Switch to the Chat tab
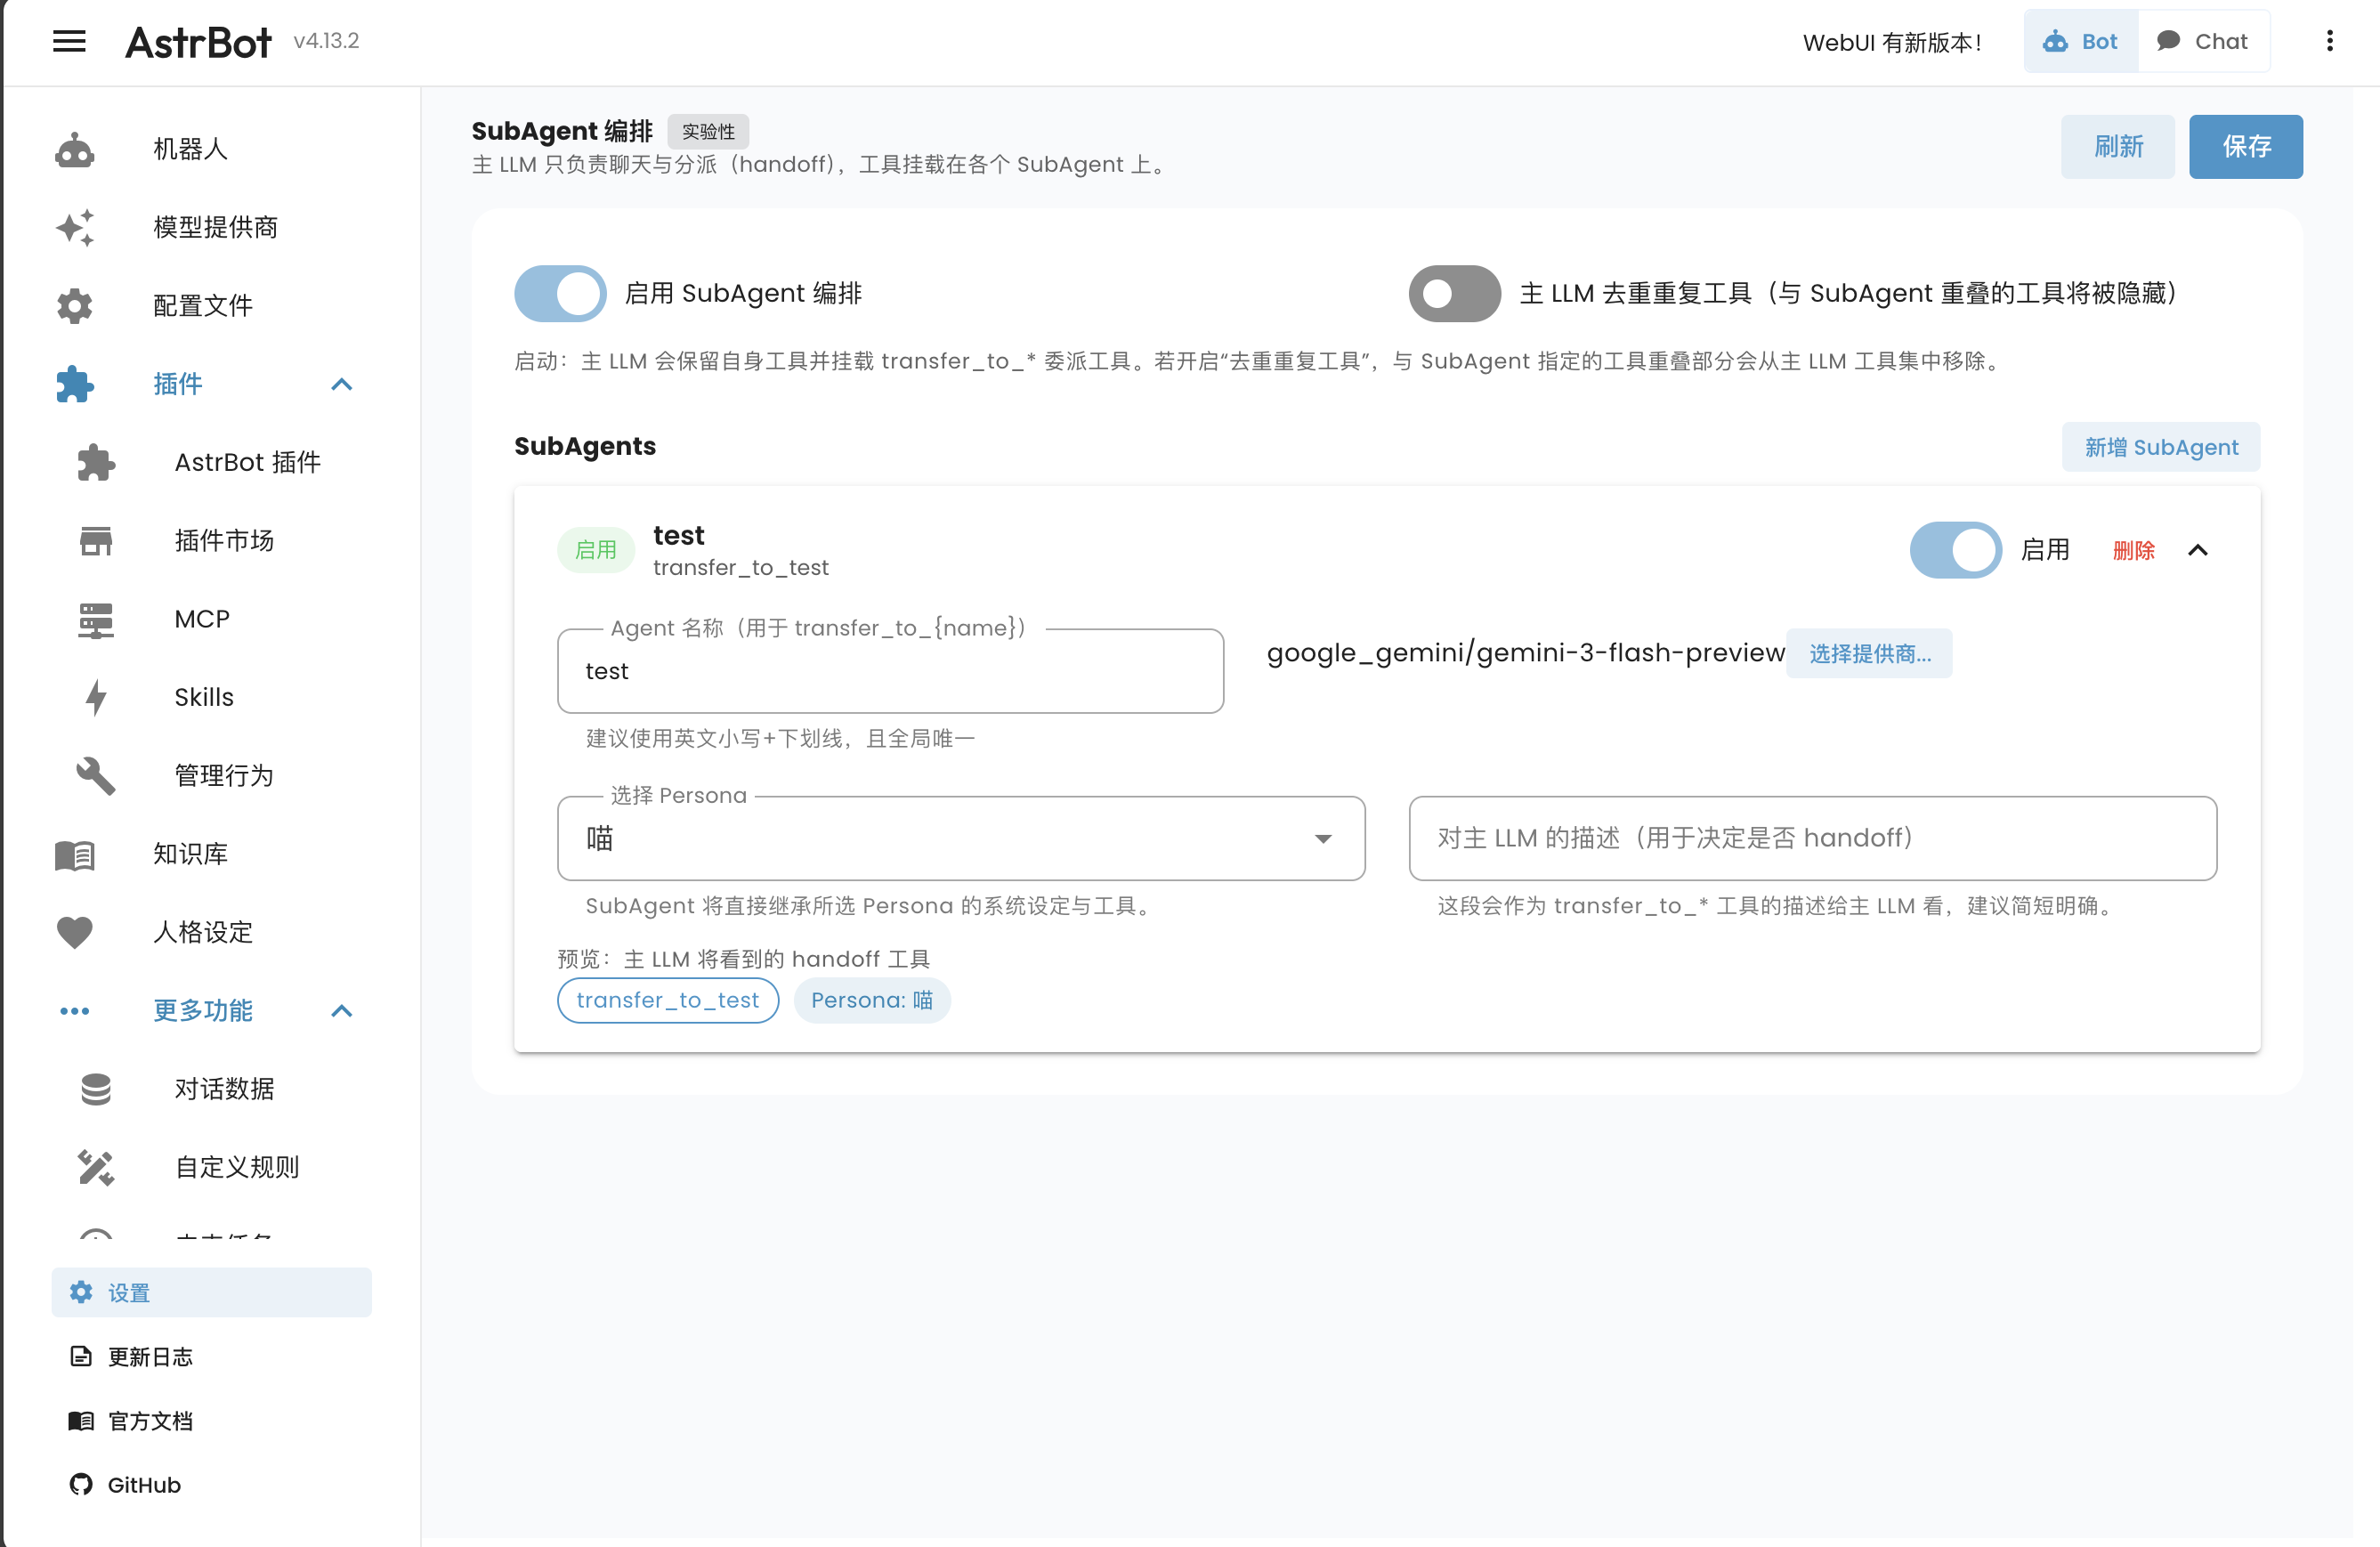This screenshot has width=2380, height=1547. coord(2203,41)
